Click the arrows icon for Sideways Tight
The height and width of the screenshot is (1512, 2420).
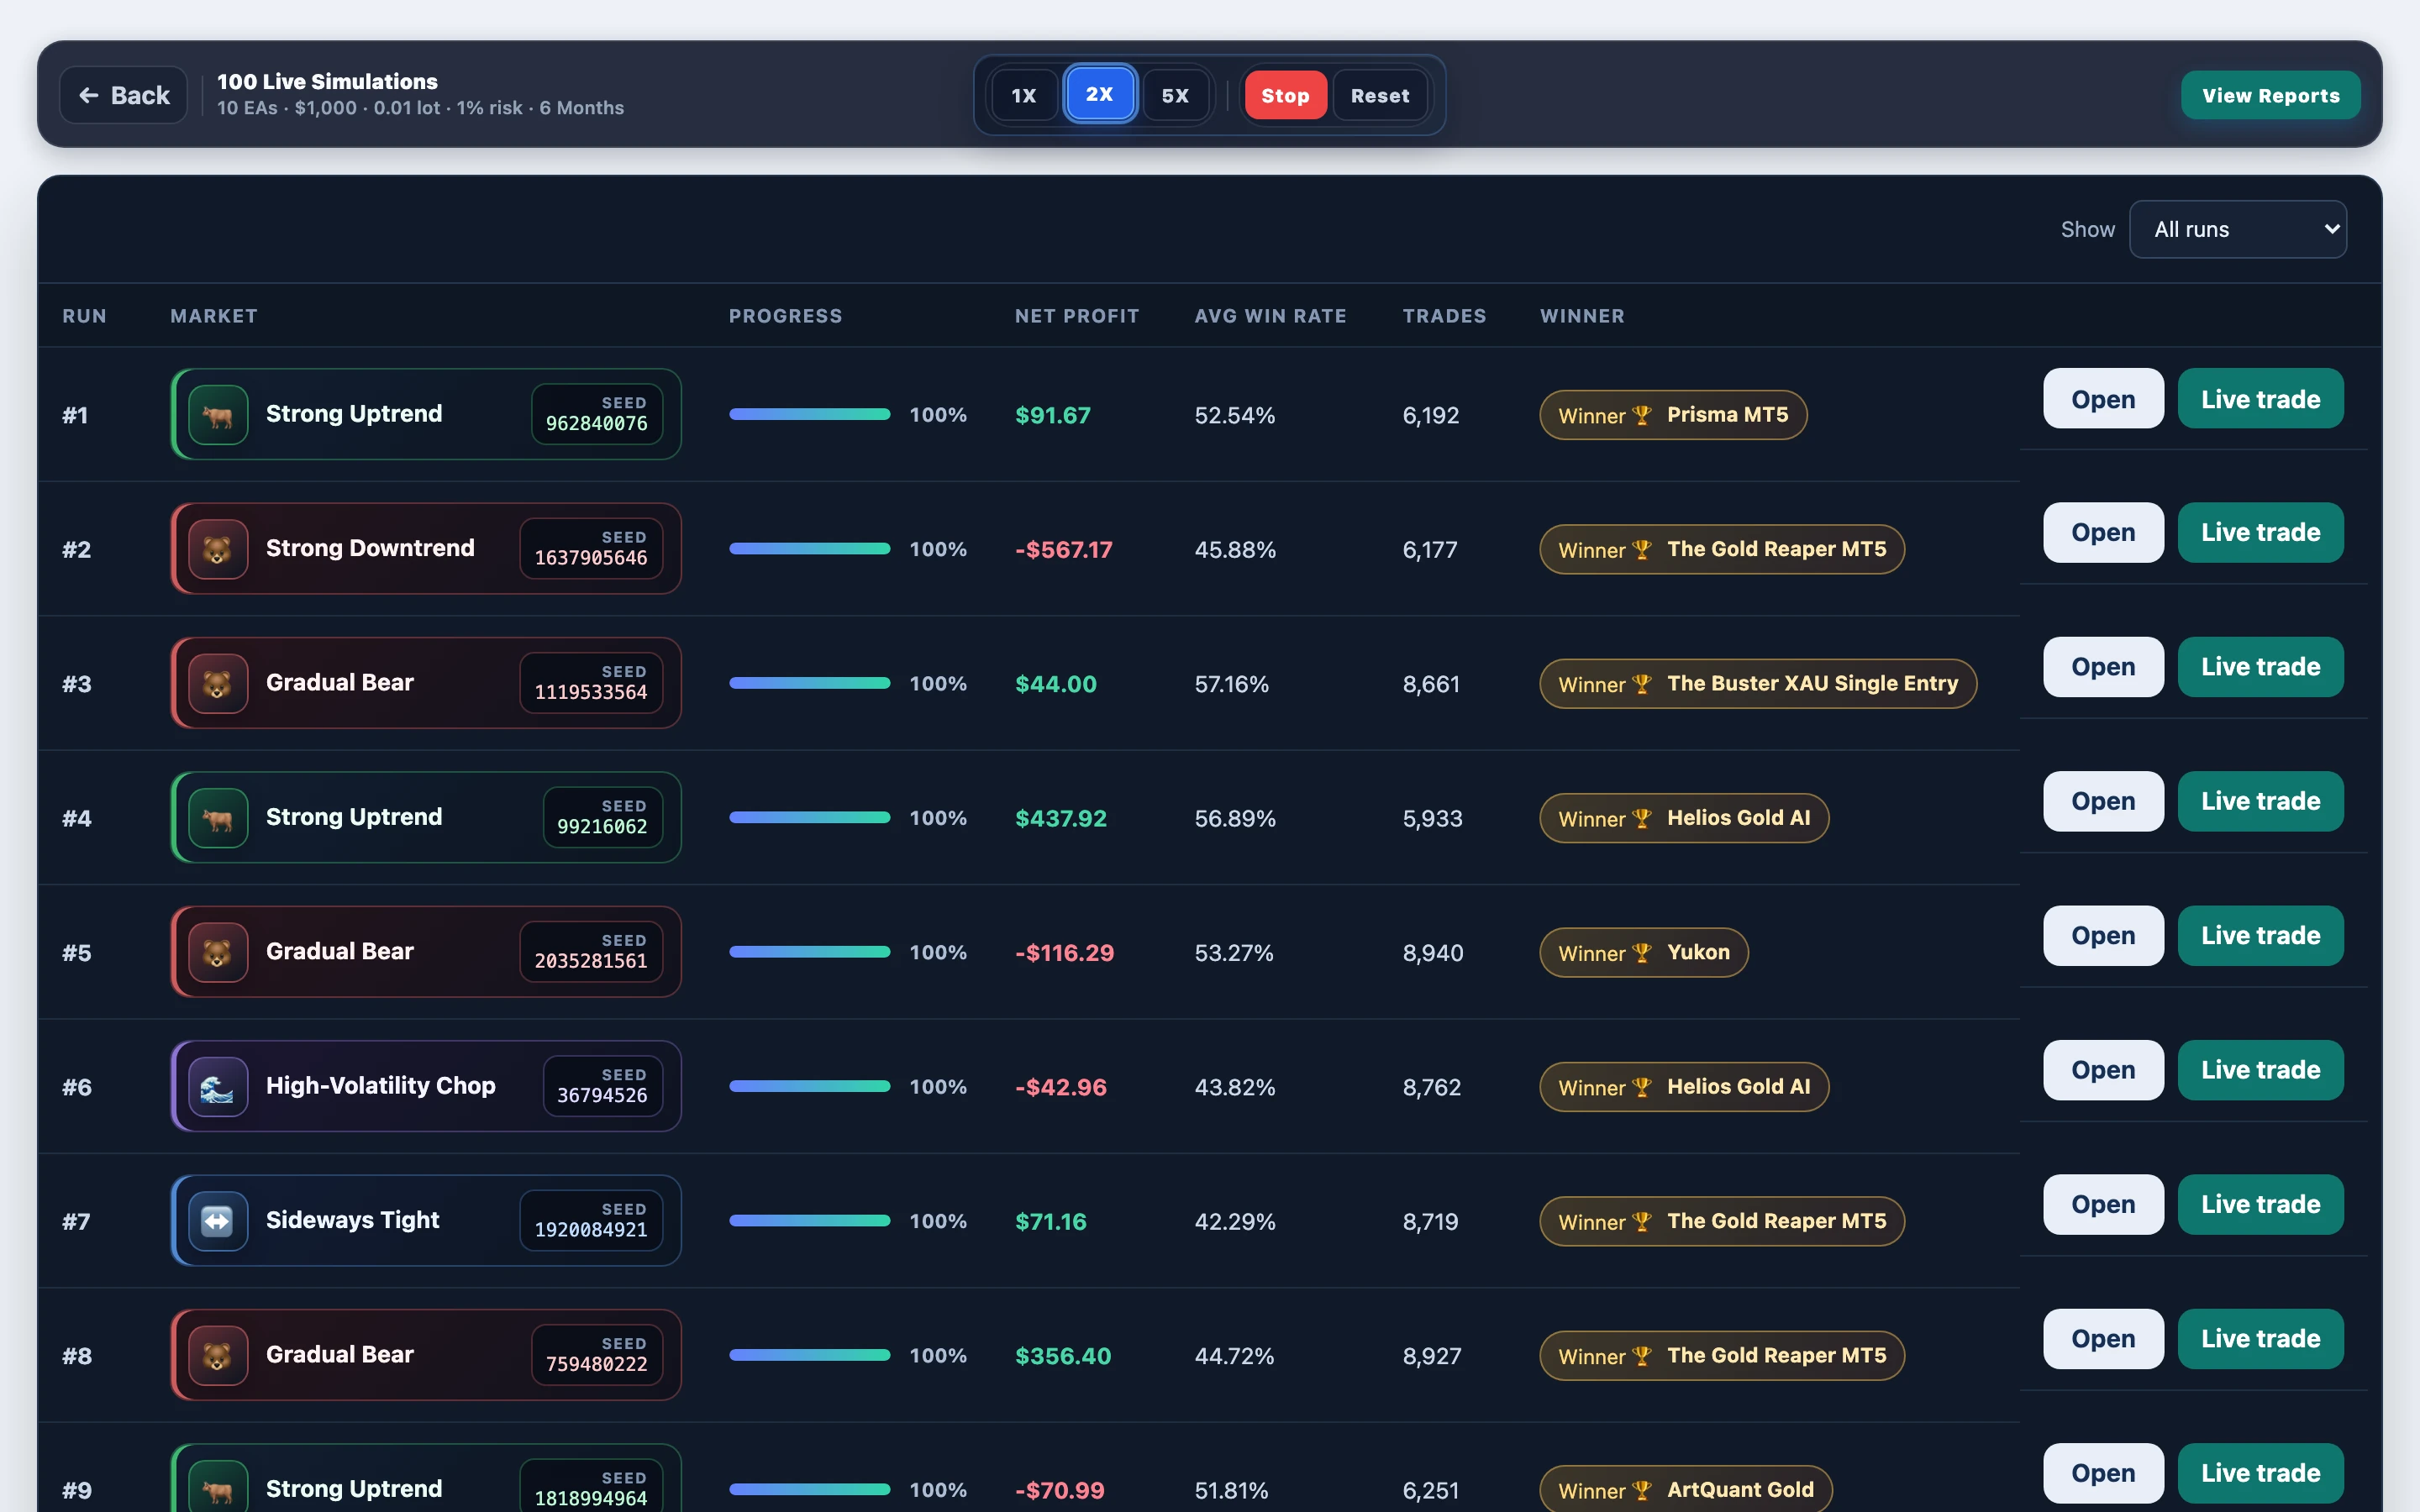(217, 1221)
